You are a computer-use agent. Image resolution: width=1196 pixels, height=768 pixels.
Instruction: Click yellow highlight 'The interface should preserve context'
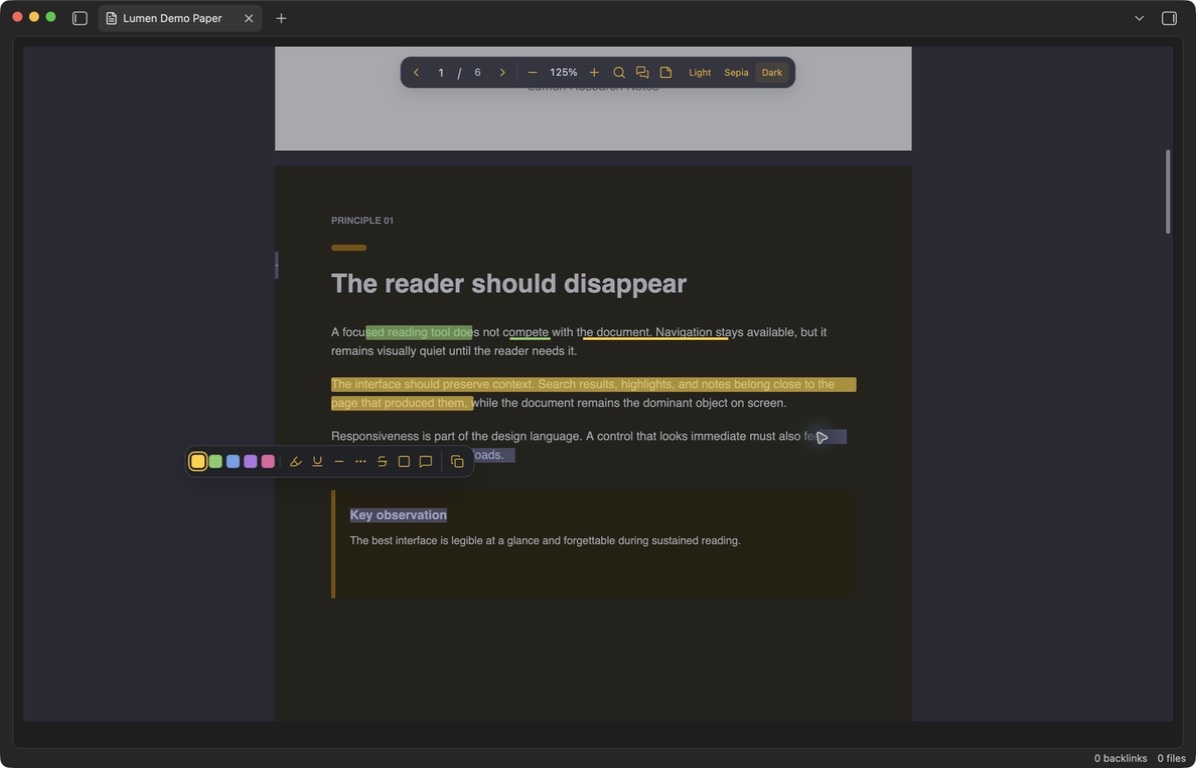pos(432,384)
